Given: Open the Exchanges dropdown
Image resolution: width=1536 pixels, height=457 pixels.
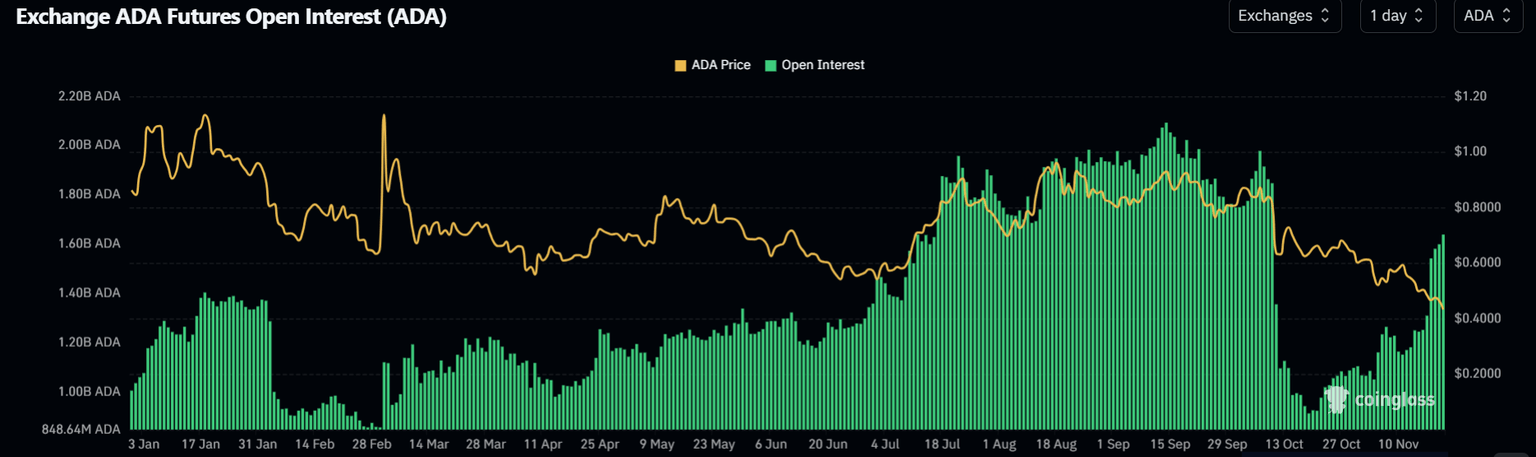Looking at the screenshot, I should pyautogui.click(x=1284, y=16).
